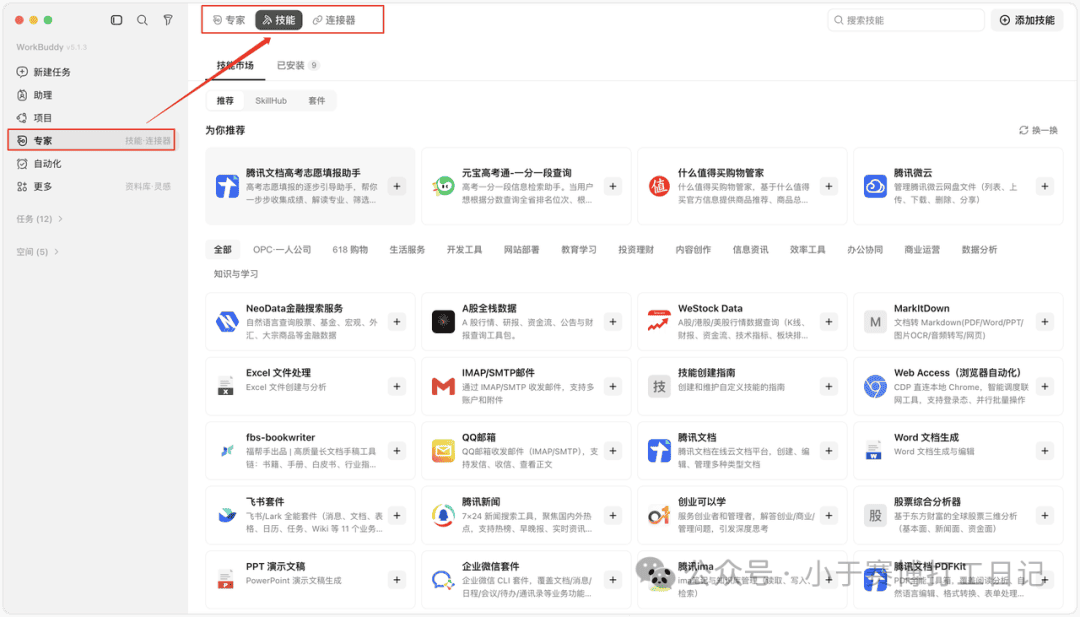Add PPT 演示文稿 with plus button
The image size is (1080, 617).
point(397,580)
